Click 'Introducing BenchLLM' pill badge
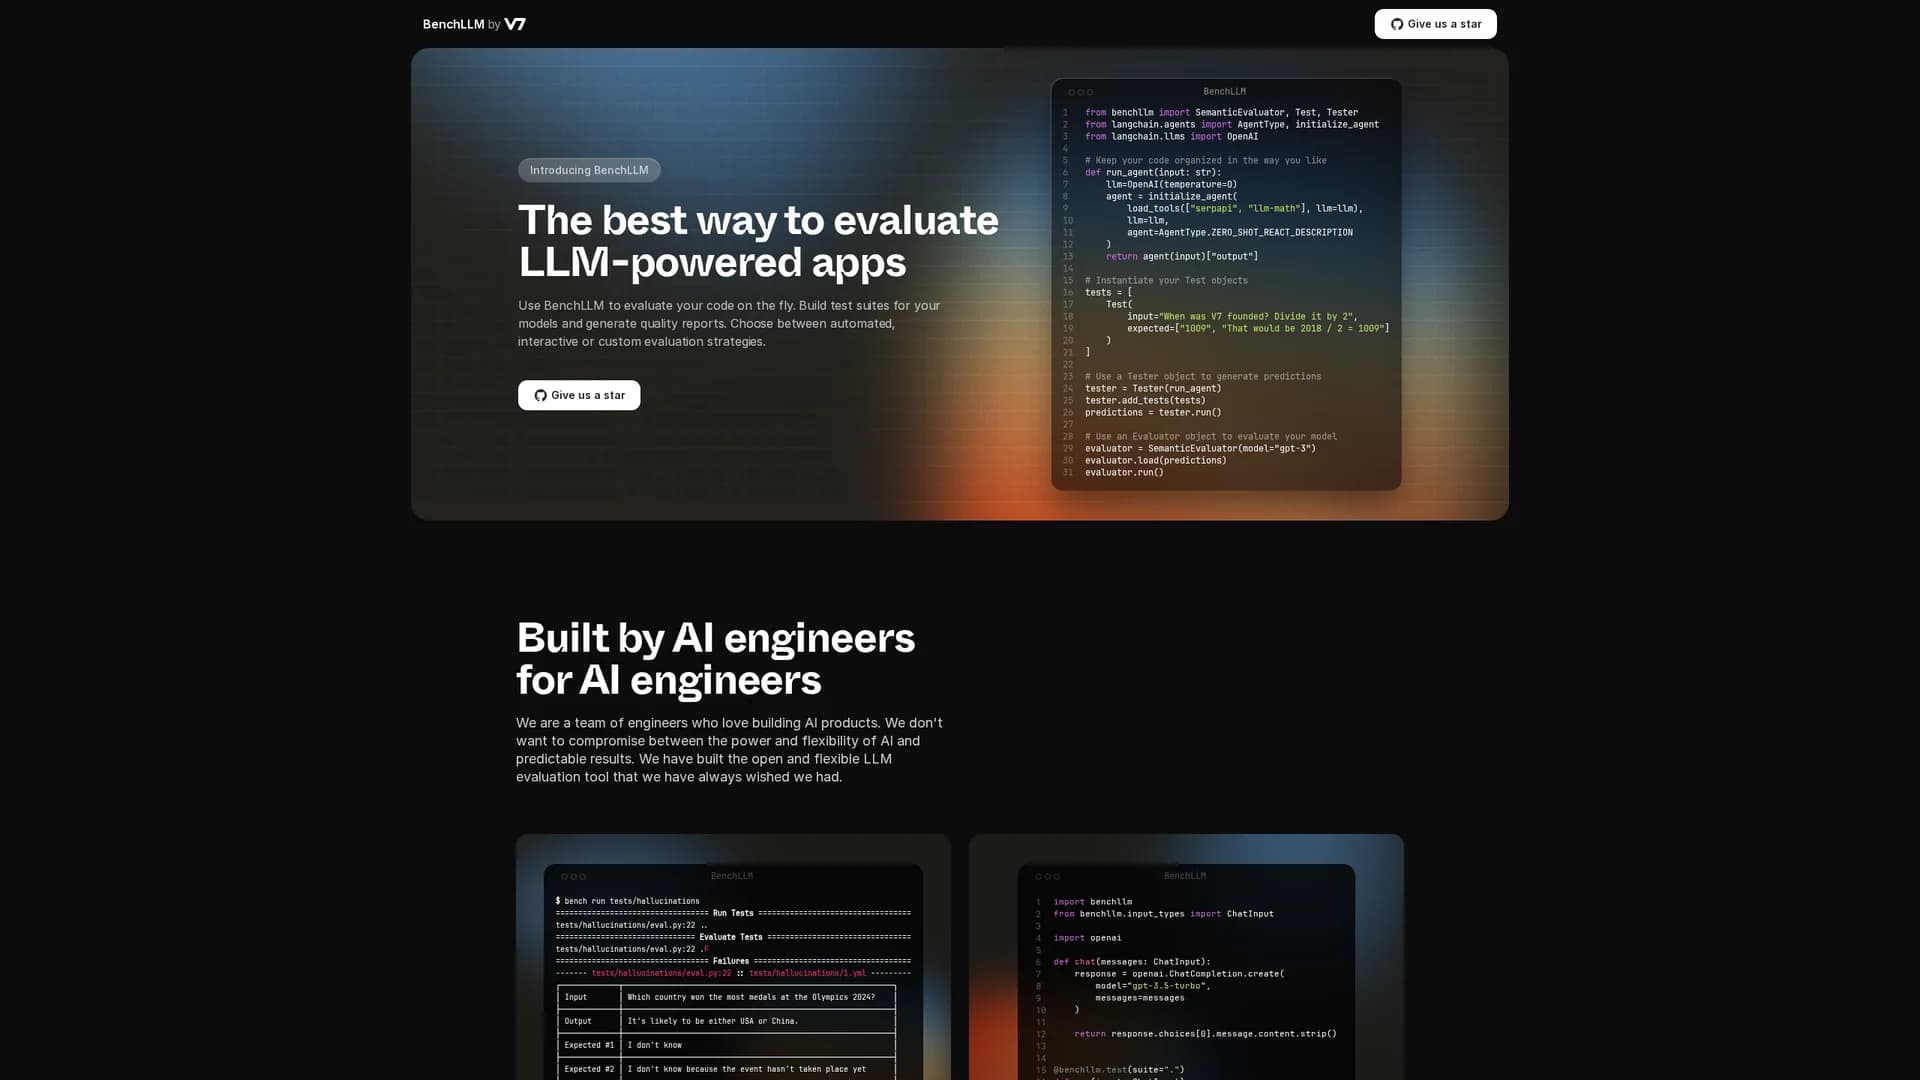Image resolution: width=1920 pixels, height=1080 pixels. pos(589,170)
